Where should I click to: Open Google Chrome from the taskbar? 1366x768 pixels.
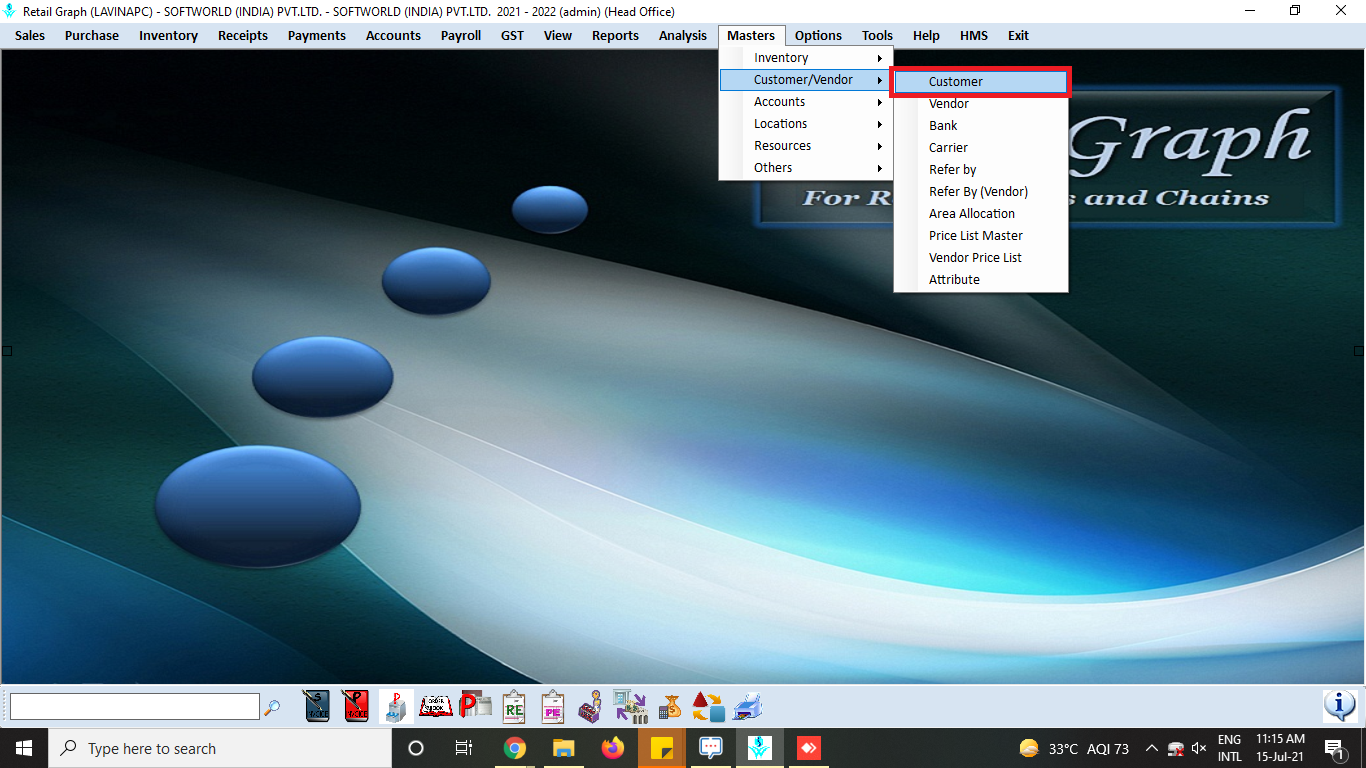[514, 748]
